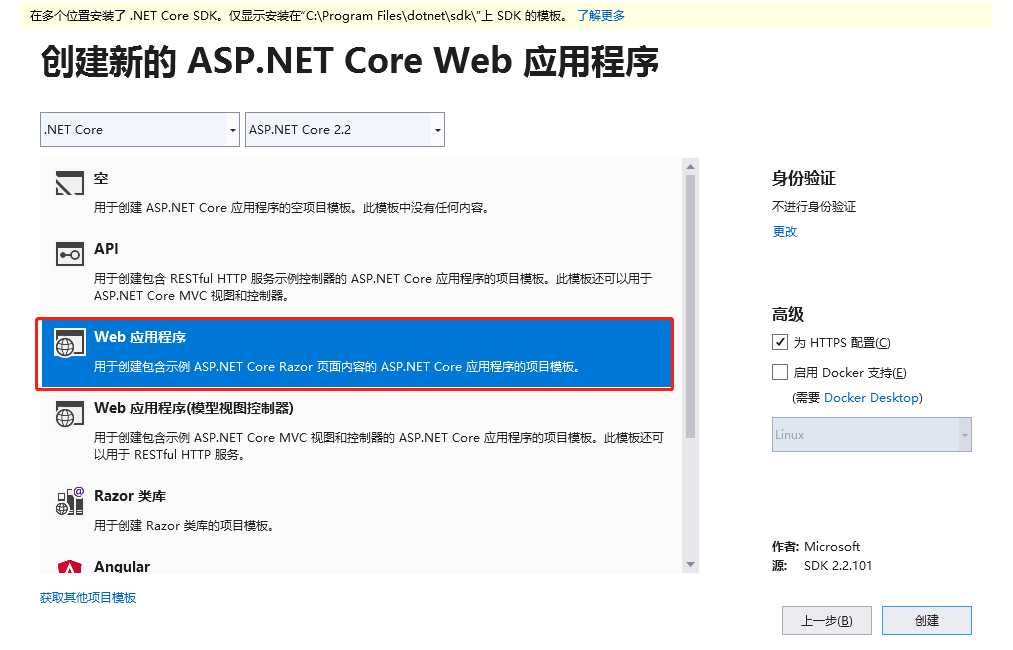Click the 高级 section heading
The width and height of the screenshot is (1013, 650).
tap(788, 314)
